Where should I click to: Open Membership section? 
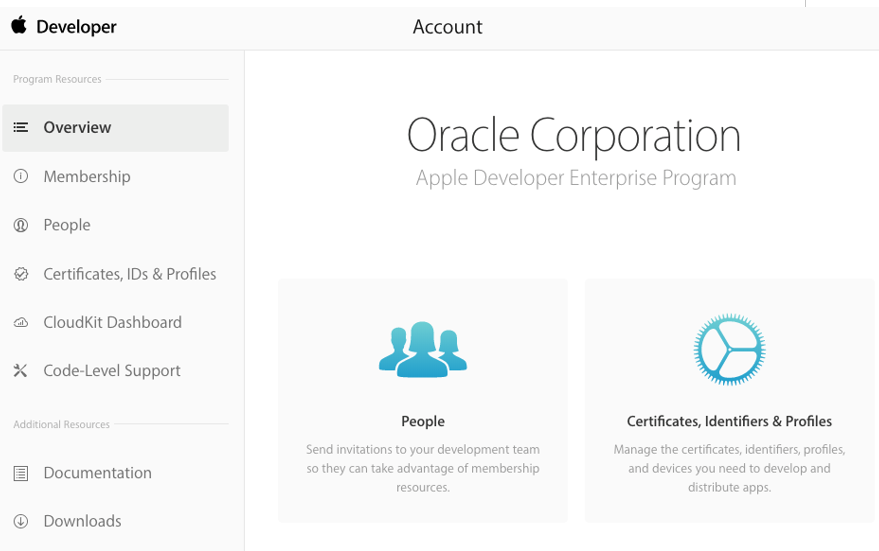(x=87, y=177)
